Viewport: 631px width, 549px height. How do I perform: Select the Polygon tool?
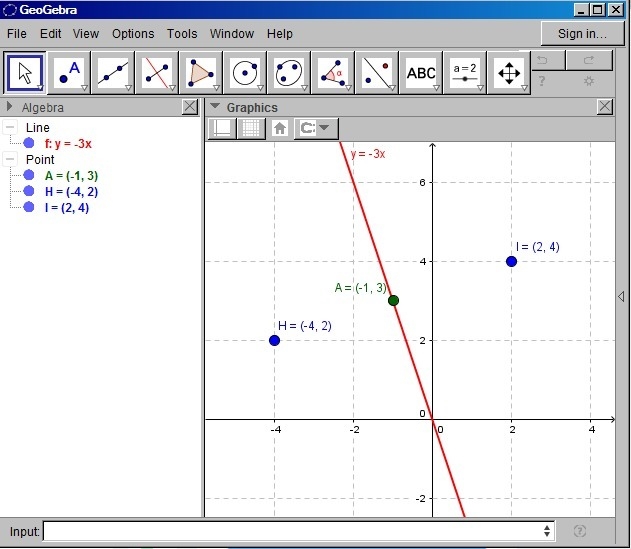[201, 73]
